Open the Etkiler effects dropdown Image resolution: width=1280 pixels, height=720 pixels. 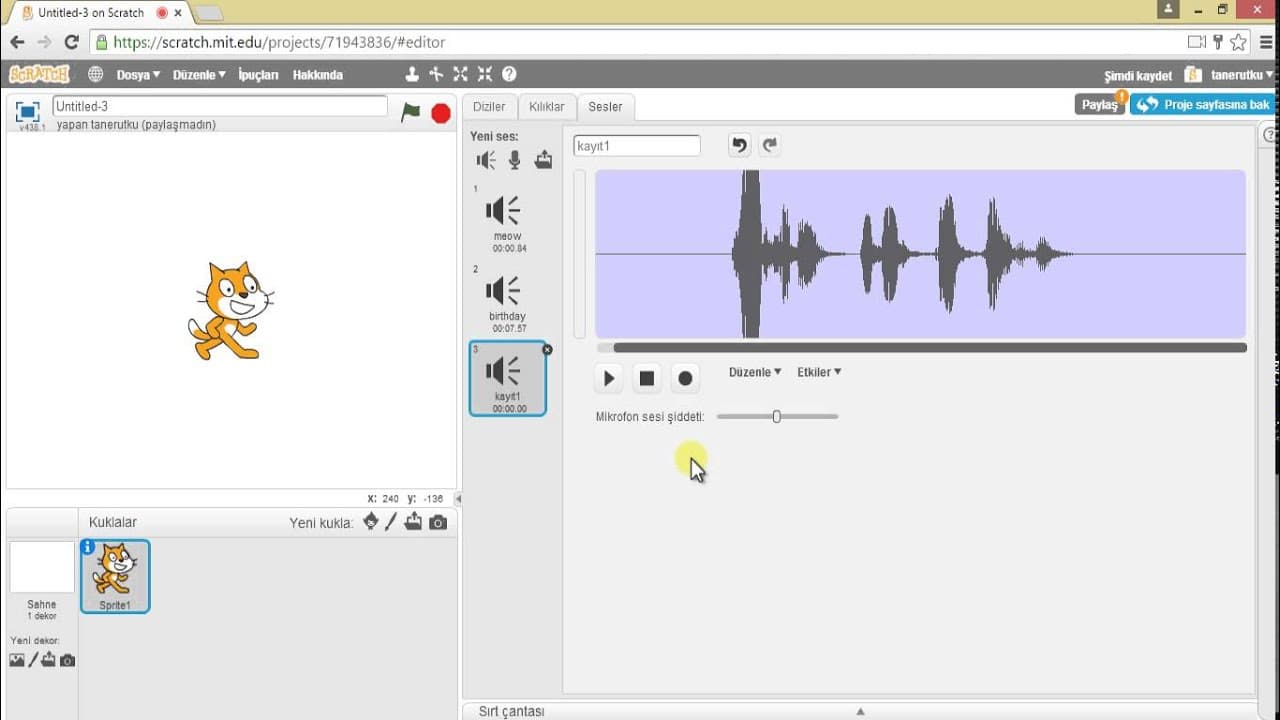(x=819, y=372)
